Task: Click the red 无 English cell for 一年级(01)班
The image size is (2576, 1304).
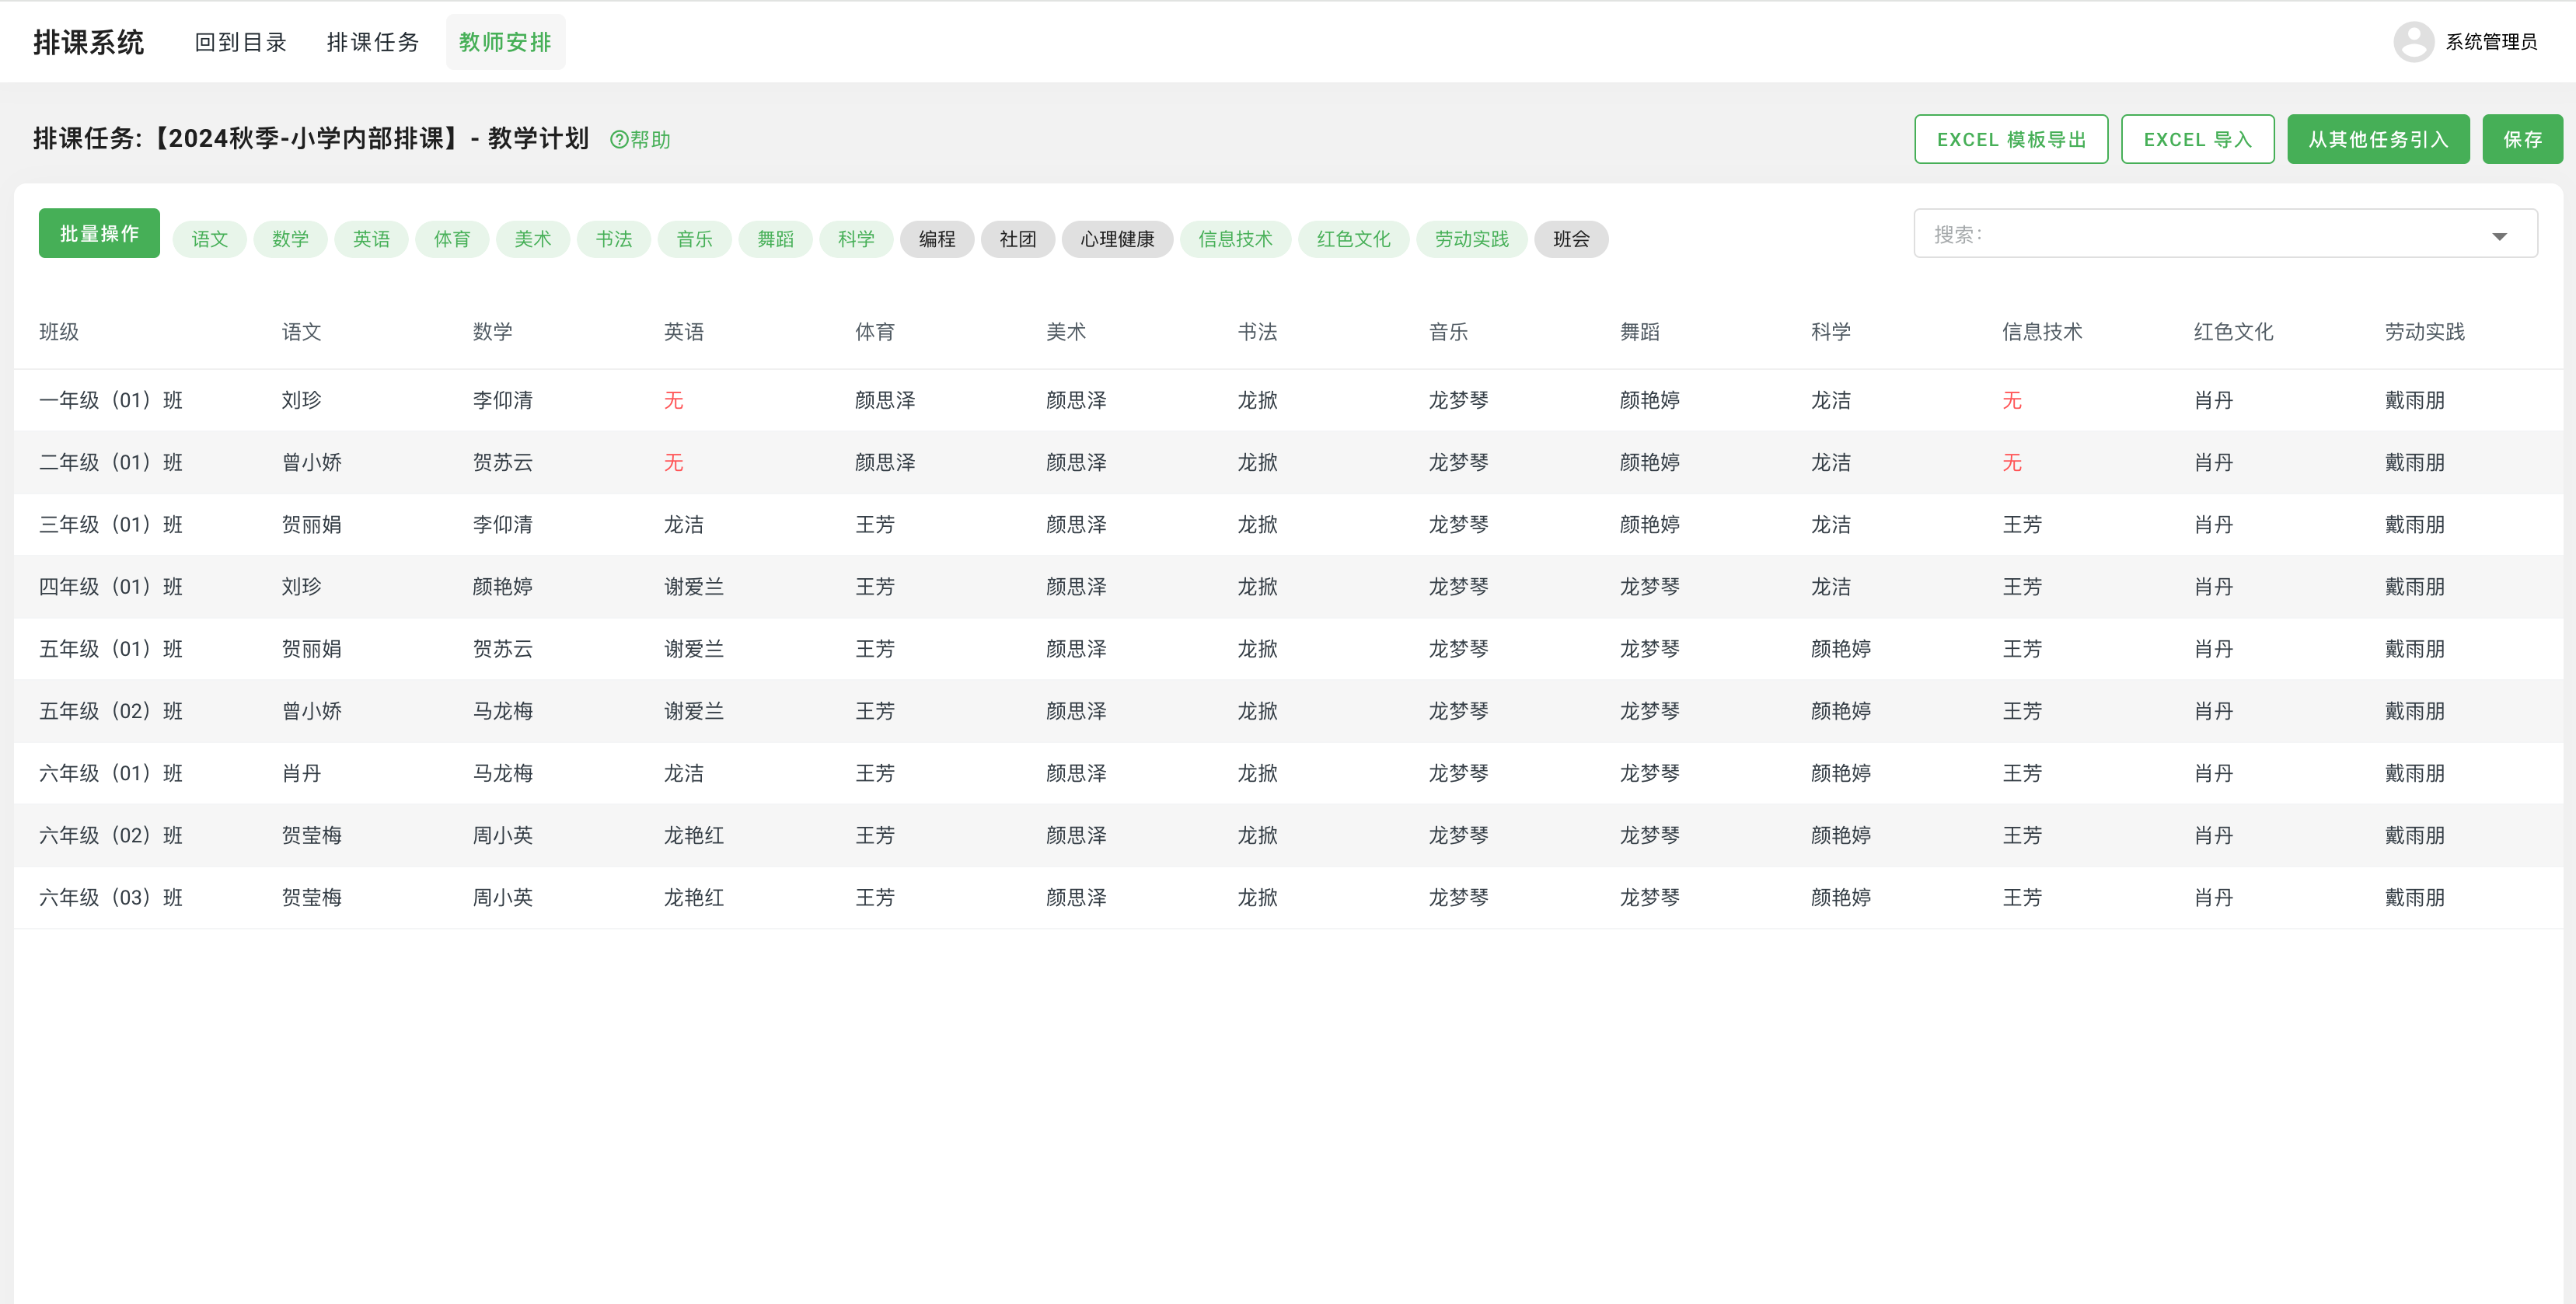Action: click(673, 400)
